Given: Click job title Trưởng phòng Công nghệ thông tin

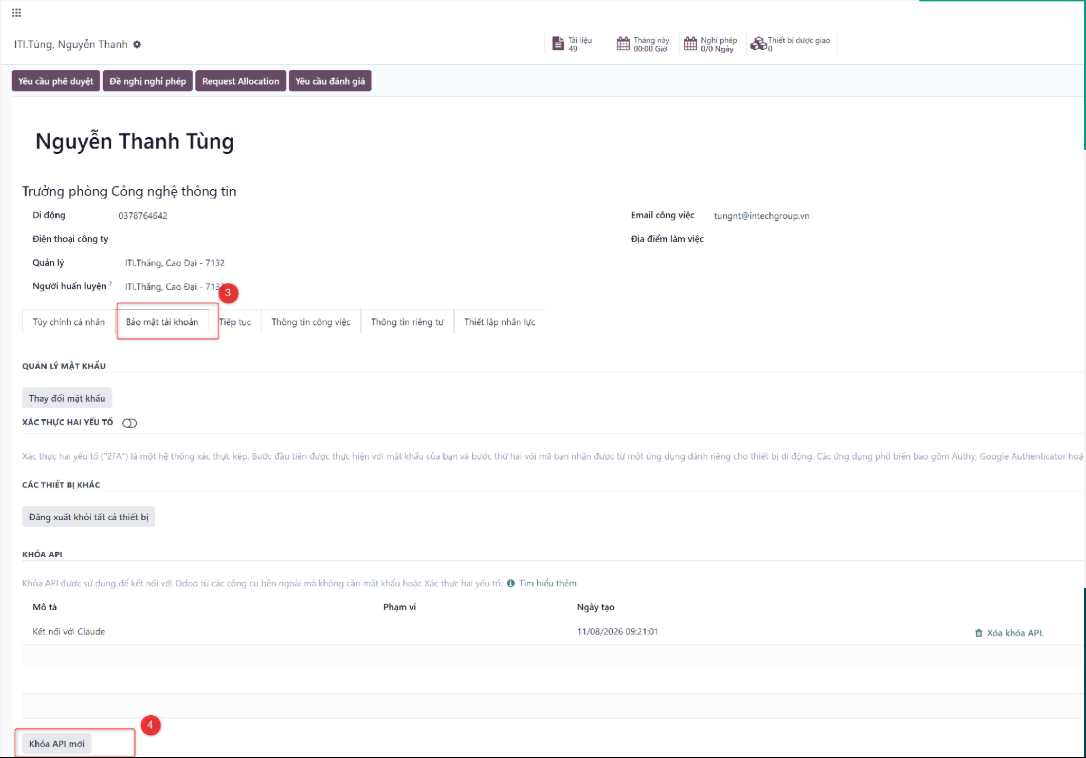Looking at the screenshot, I should pyautogui.click(x=129, y=191).
